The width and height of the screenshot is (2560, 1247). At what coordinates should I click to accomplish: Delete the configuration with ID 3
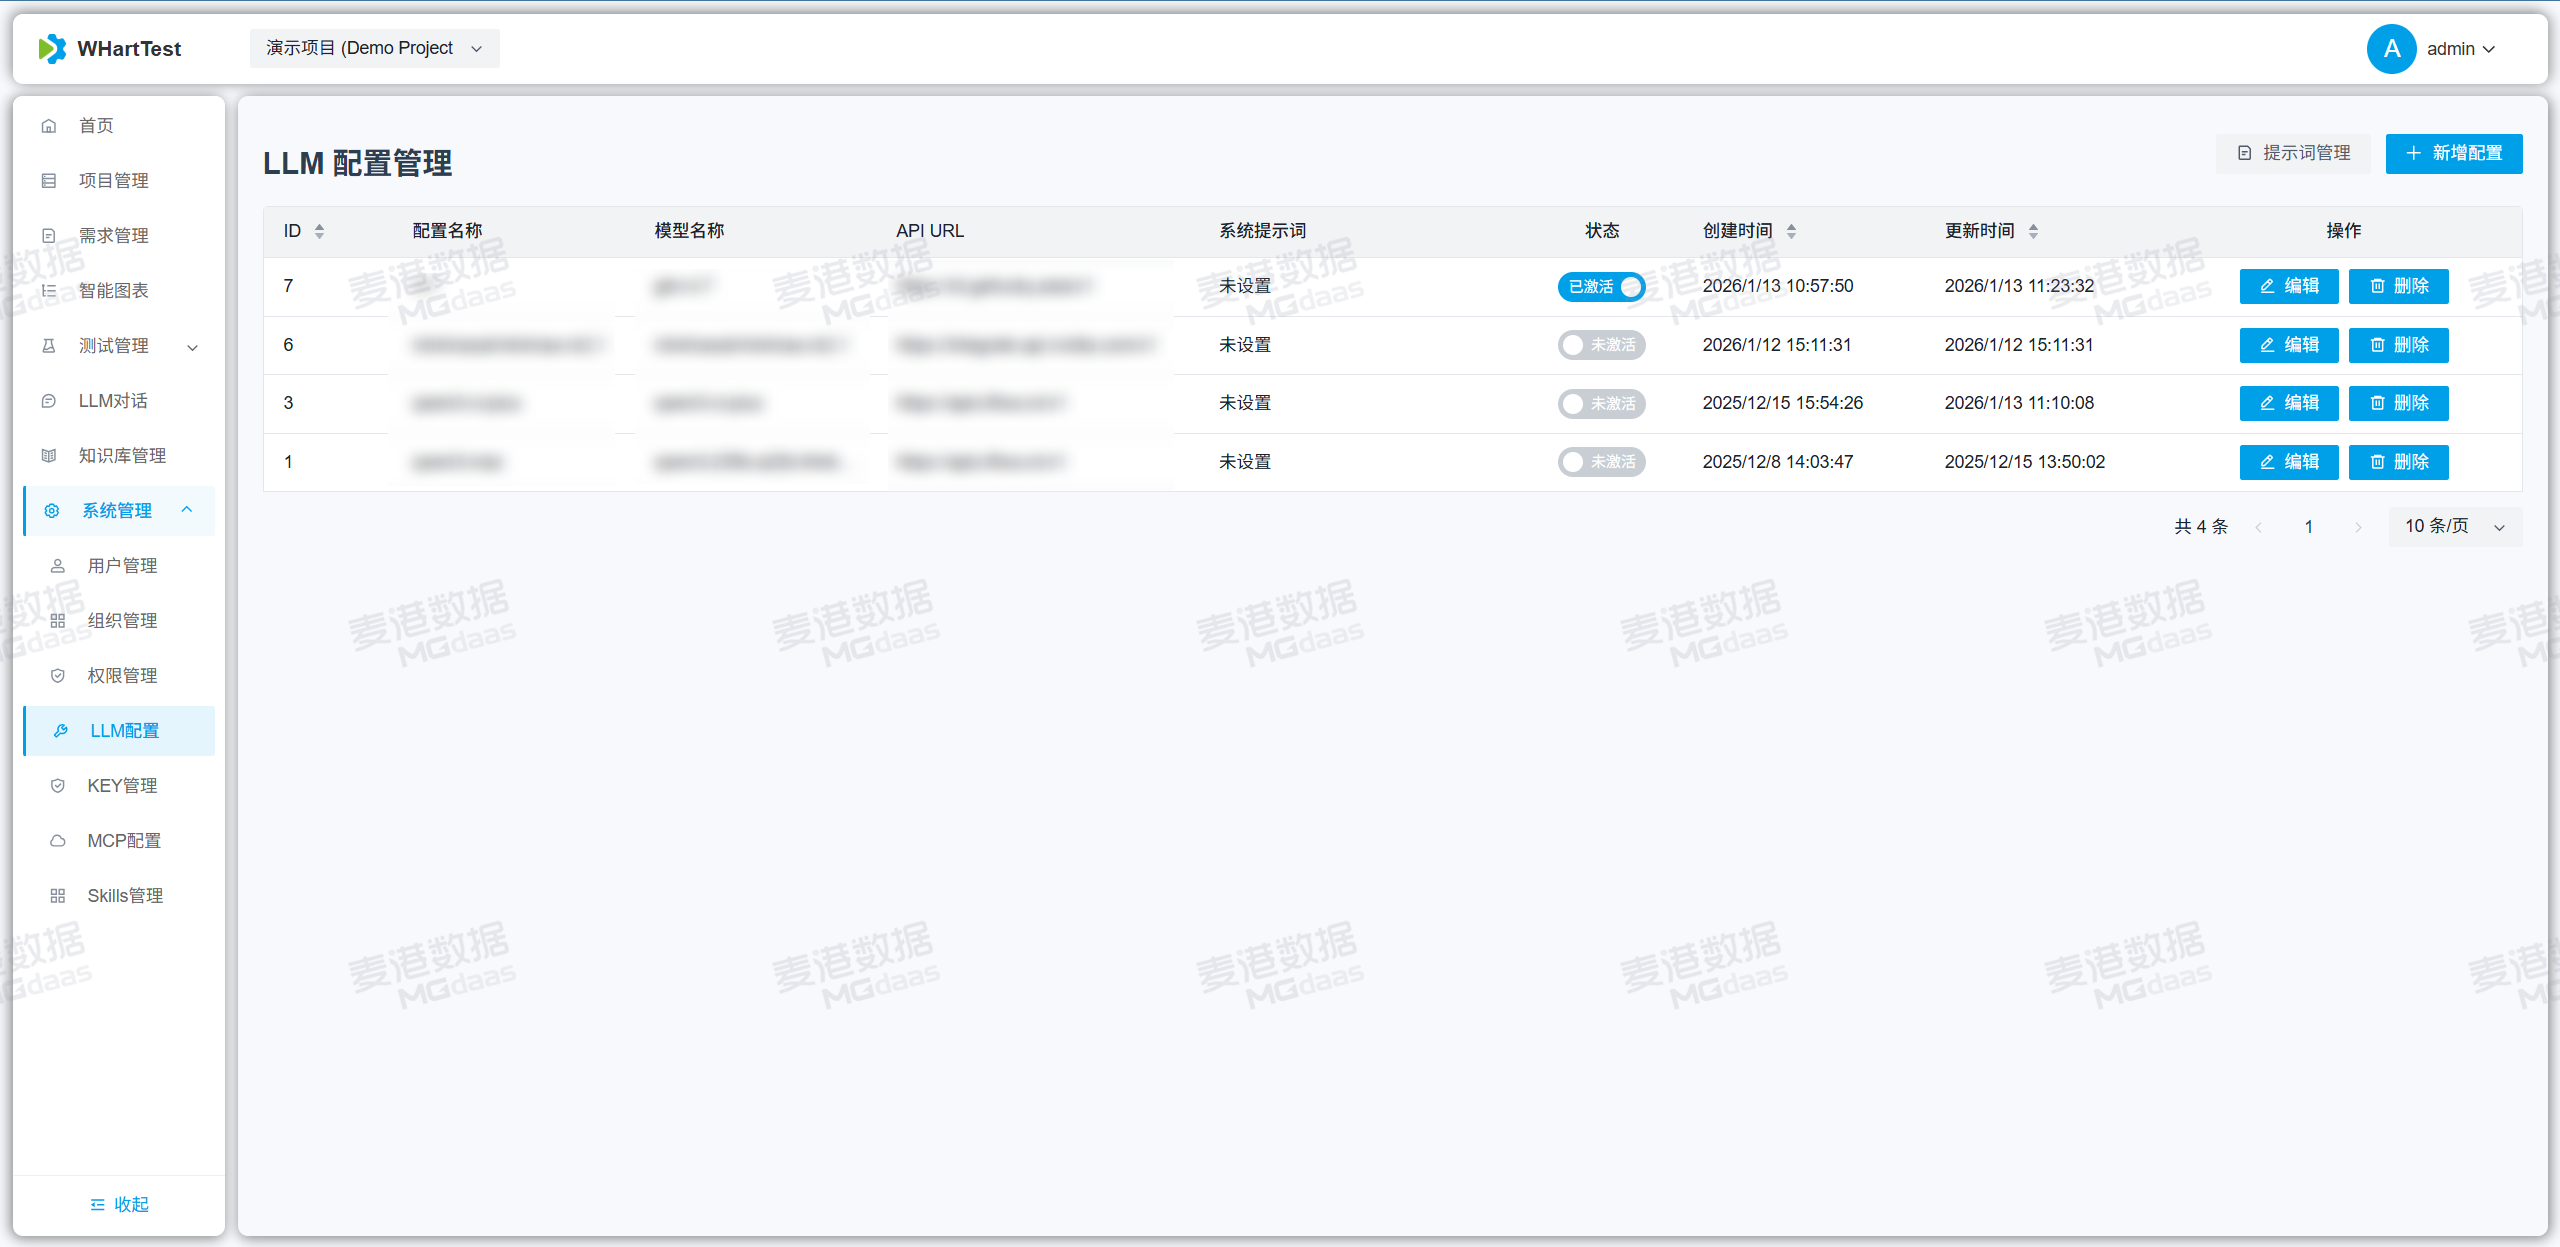[x=2398, y=404]
